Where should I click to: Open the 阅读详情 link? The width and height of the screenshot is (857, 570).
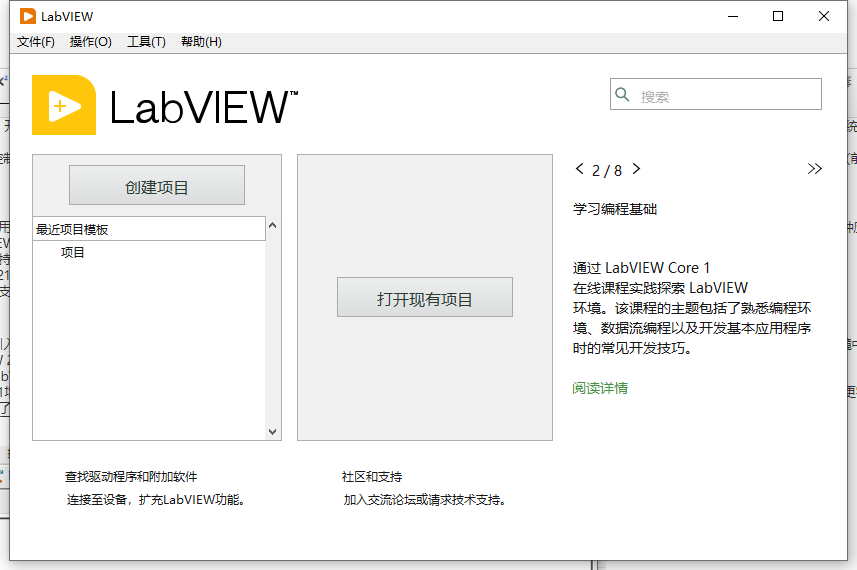point(600,388)
